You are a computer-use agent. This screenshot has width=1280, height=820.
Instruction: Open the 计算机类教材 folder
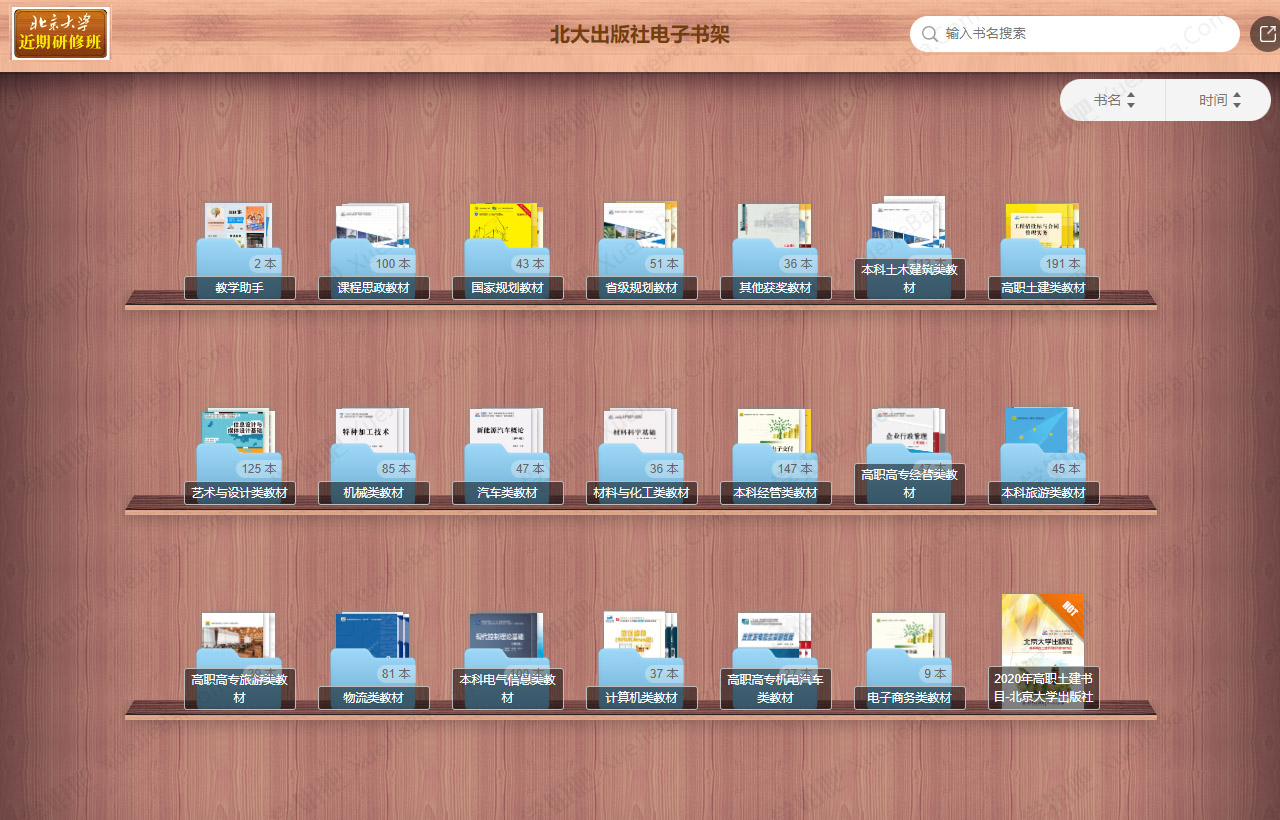click(x=641, y=660)
